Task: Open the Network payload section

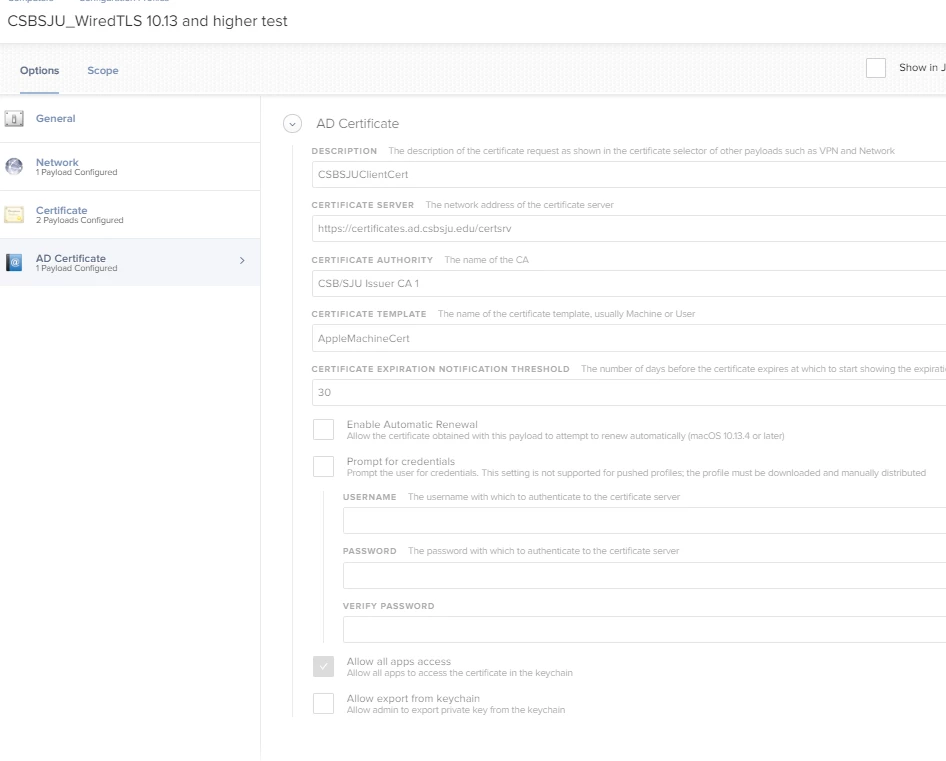Action: 130,167
